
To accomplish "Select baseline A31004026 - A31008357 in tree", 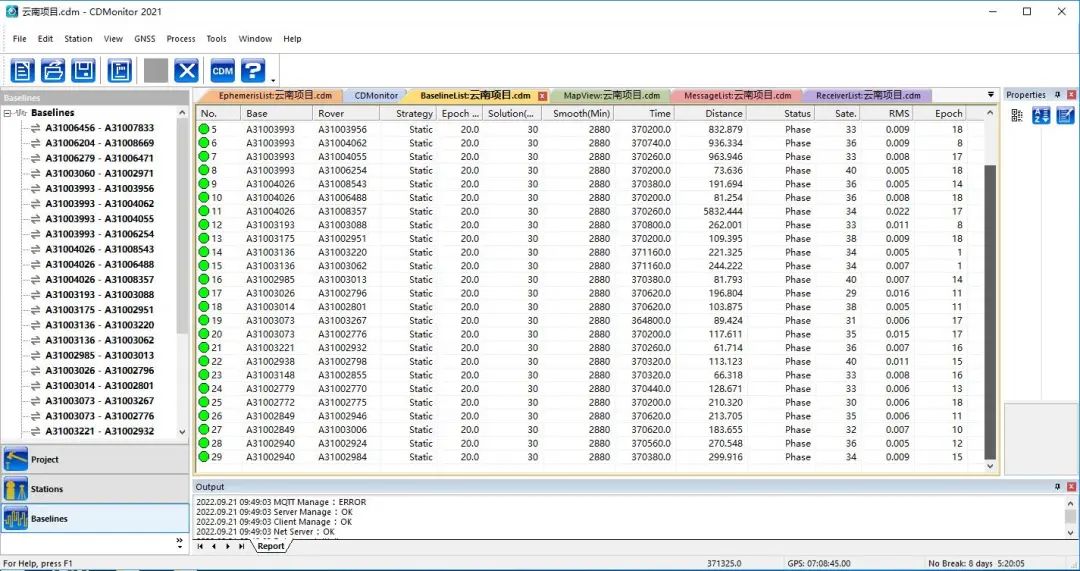I will click(99, 279).
